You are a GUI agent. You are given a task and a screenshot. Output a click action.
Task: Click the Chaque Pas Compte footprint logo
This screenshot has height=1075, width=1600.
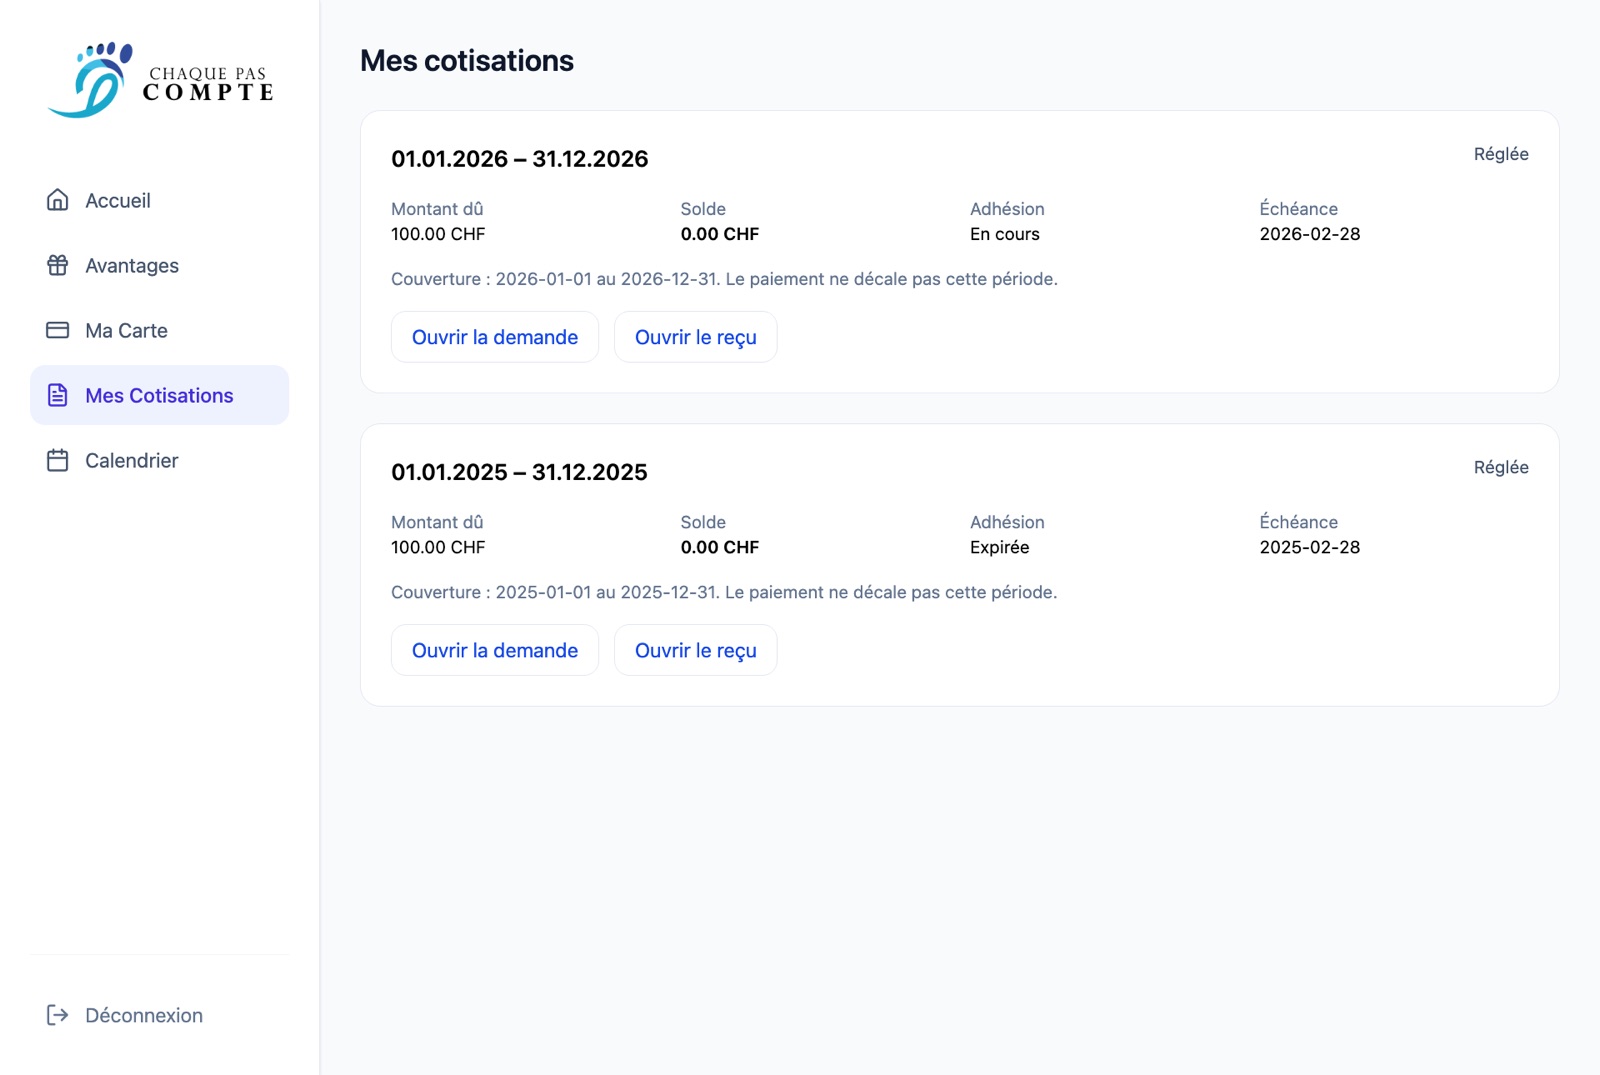point(160,80)
